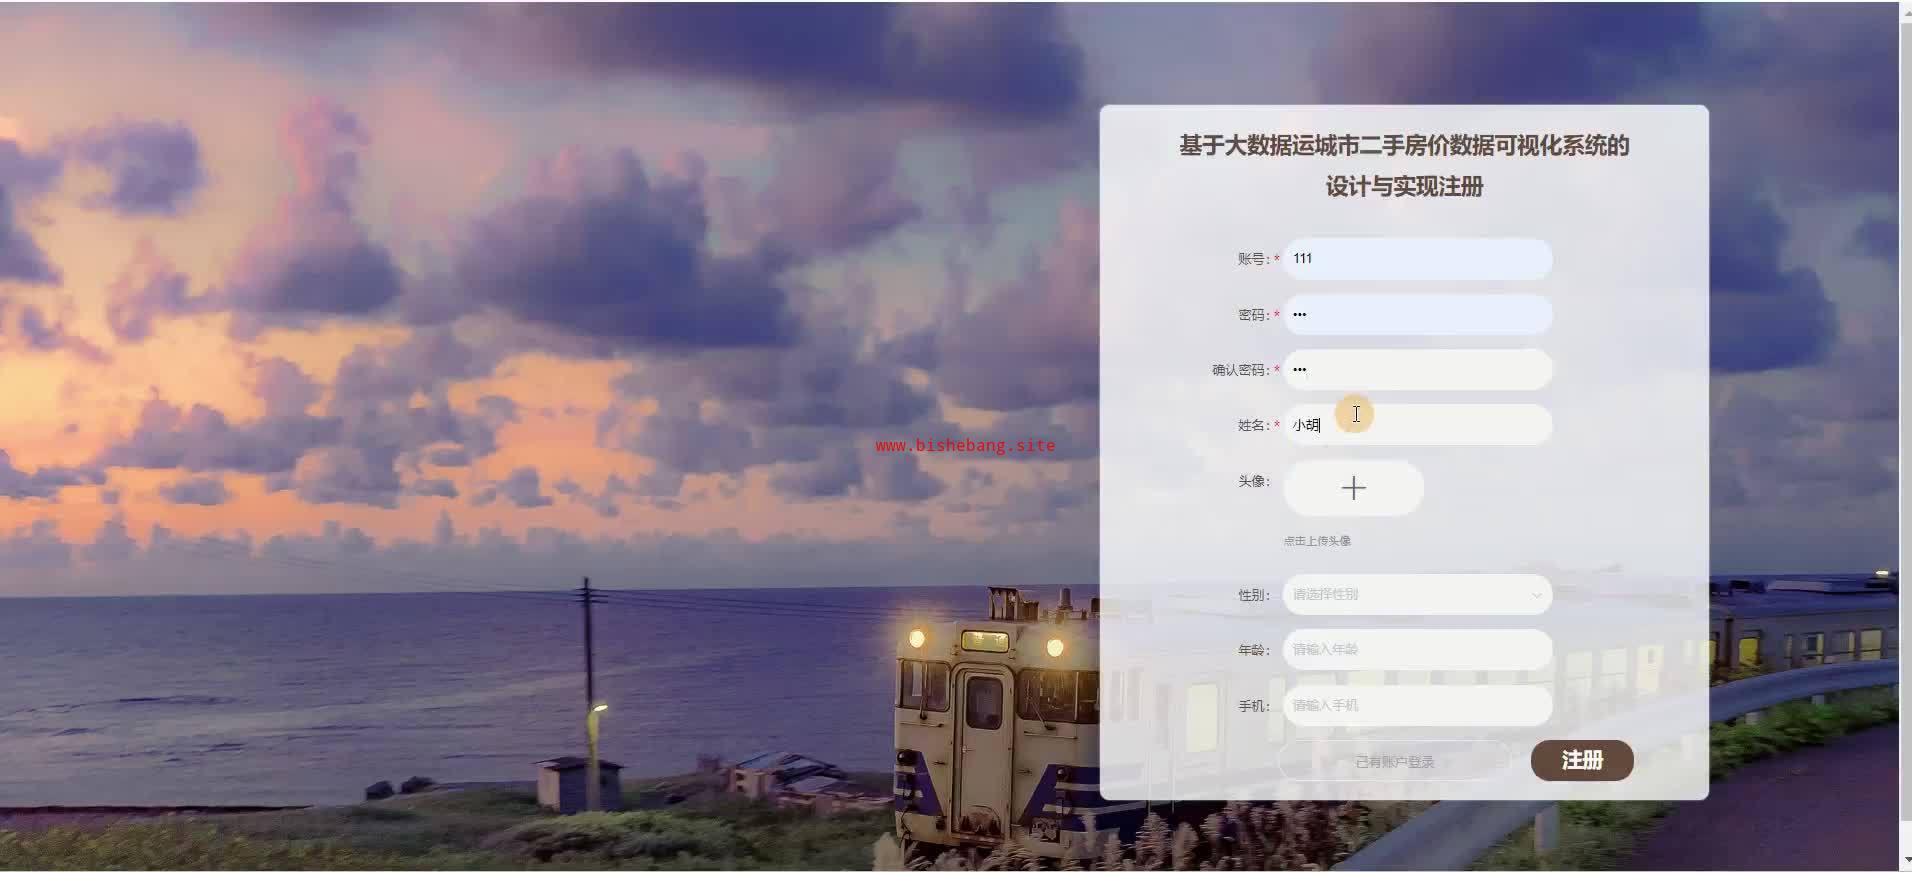Select the 确认密码 confirm password field

[1418, 370]
